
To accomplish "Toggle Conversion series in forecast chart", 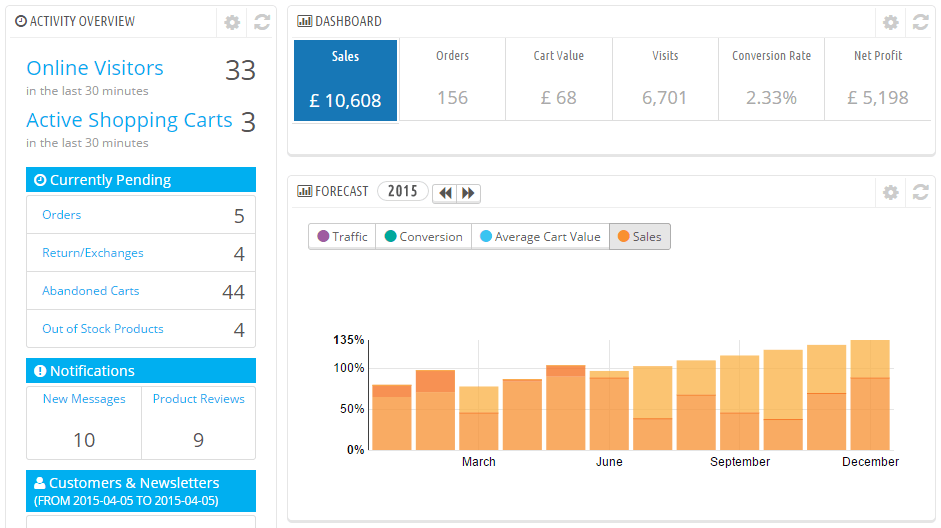I will [x=424, y=236].
